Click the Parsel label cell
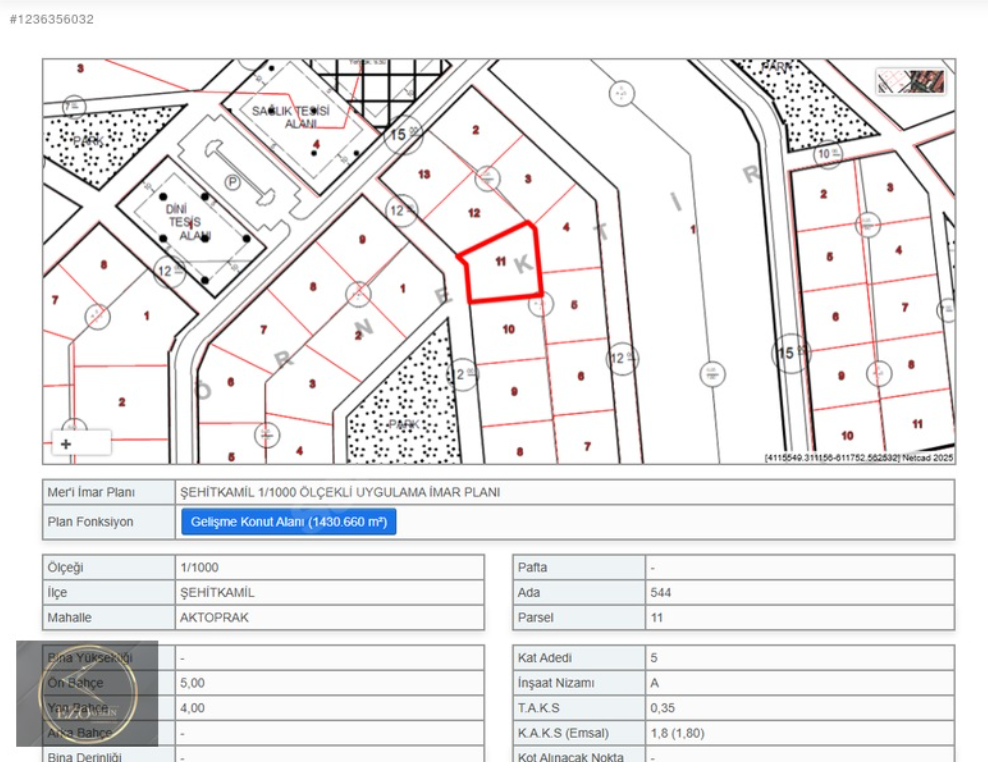 pyautogui.click(x=579, y=618)
